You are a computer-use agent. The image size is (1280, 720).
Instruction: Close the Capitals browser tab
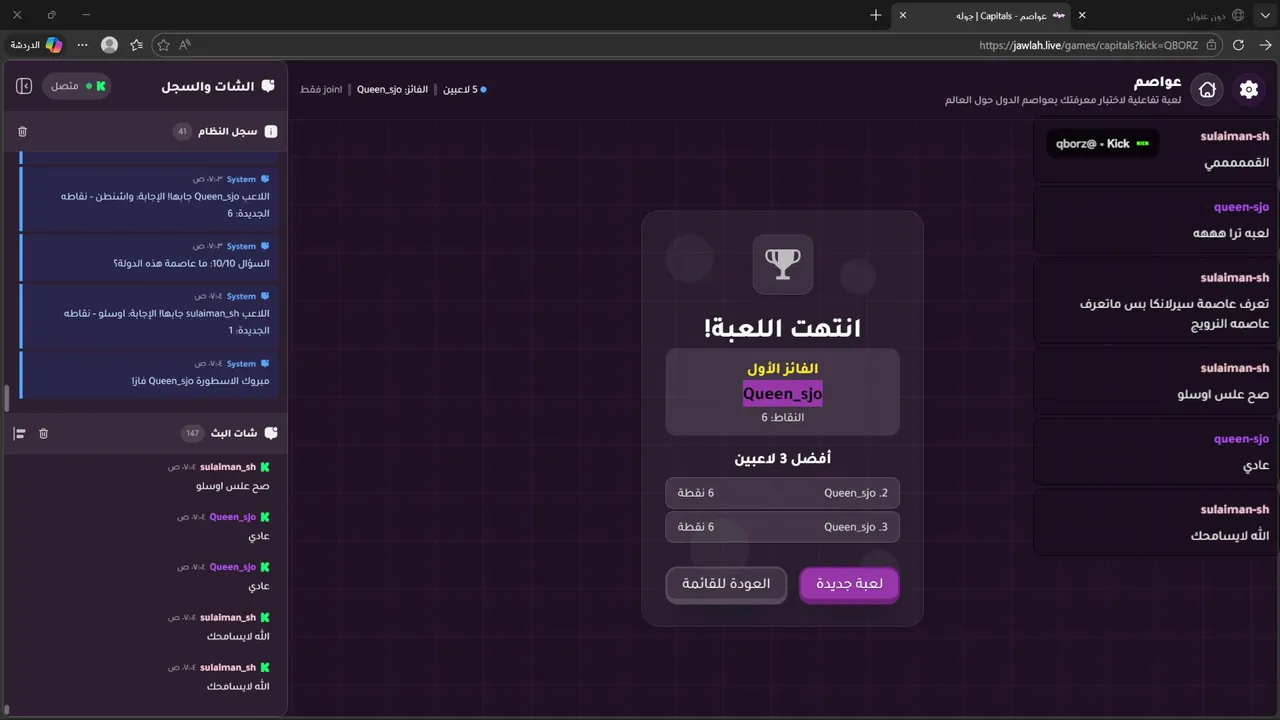(x=903, y=15)
